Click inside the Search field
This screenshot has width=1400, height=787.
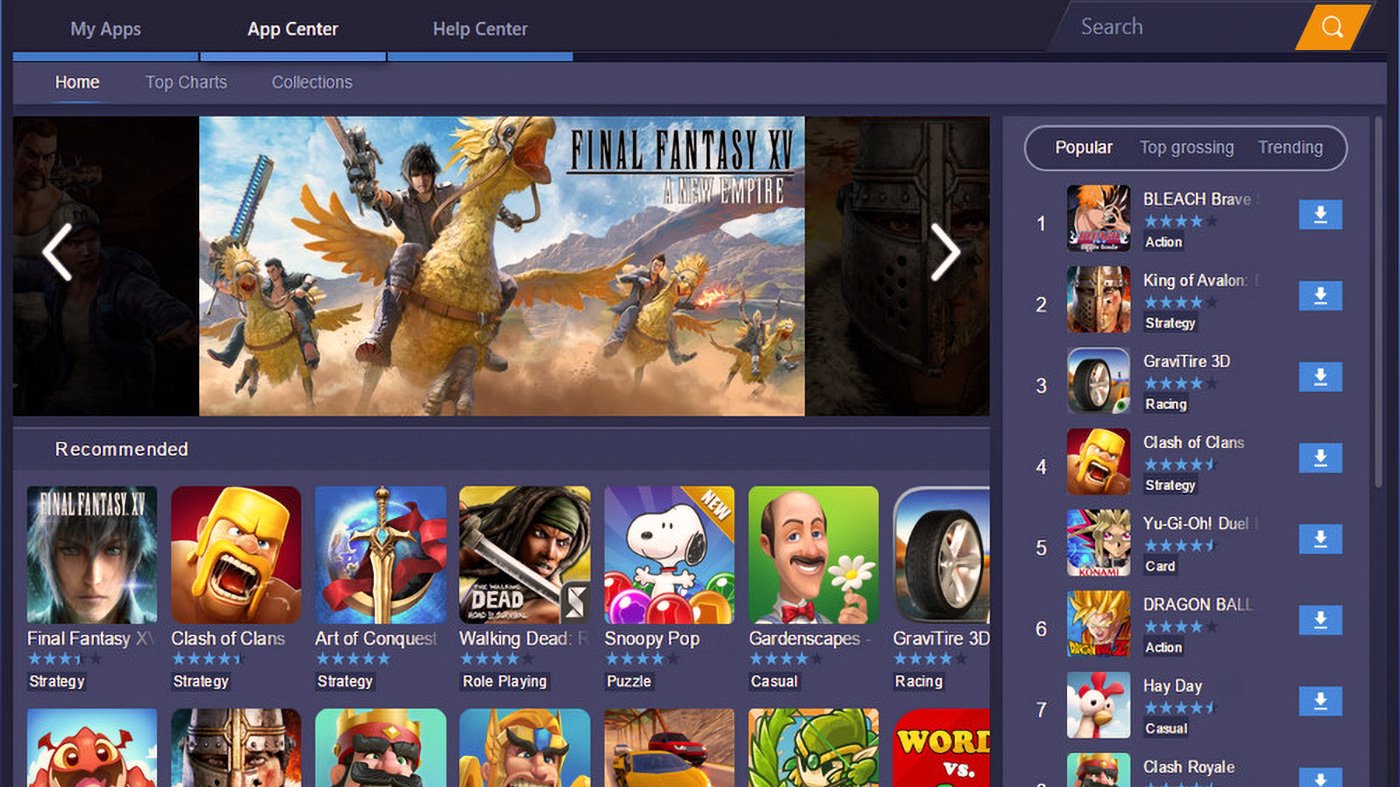pos(1180,27)
